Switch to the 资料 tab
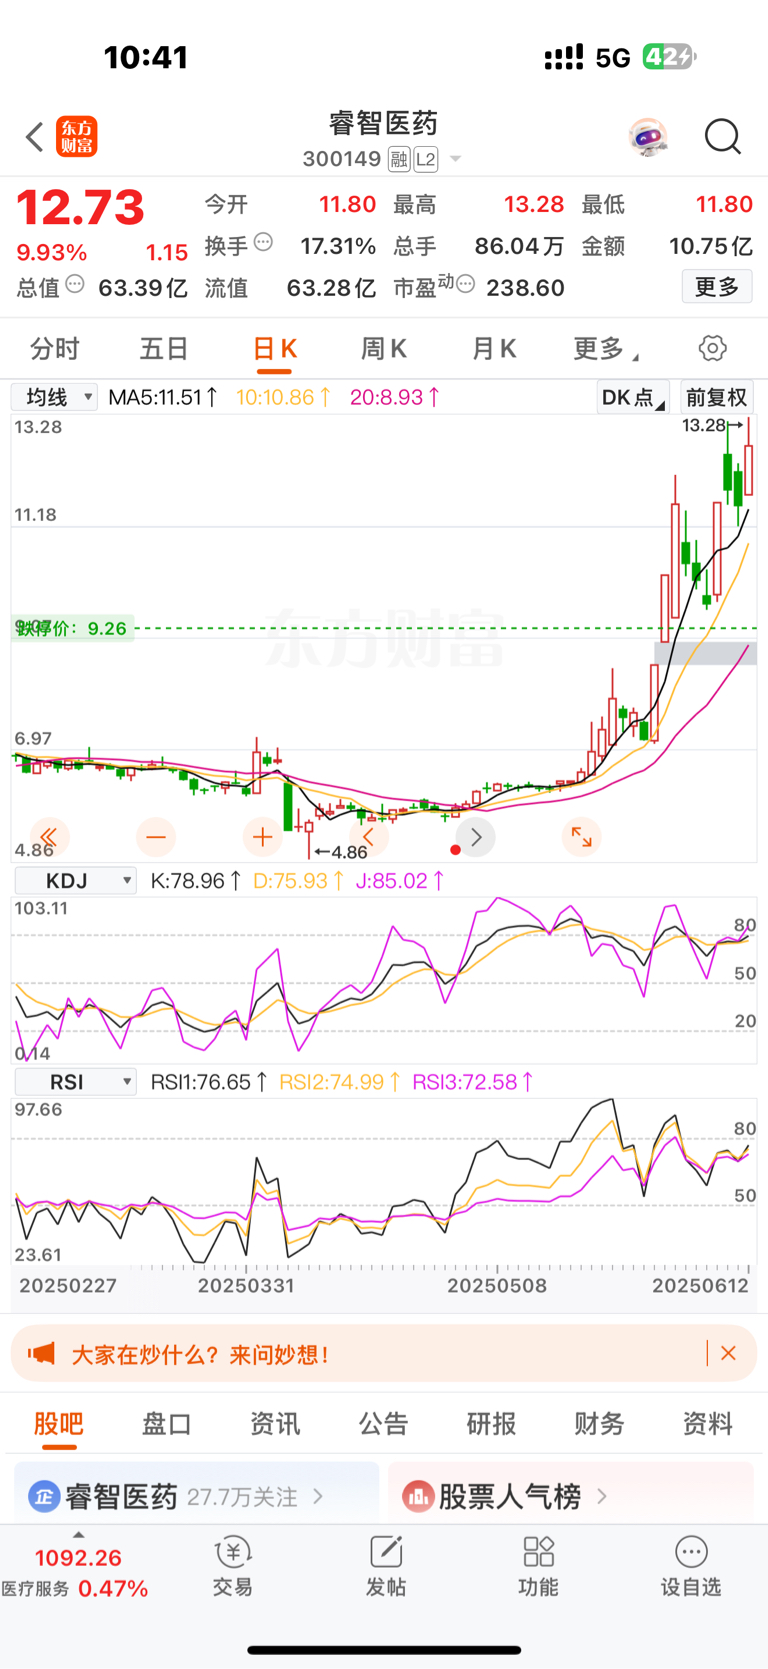 tap(707, 1424)
